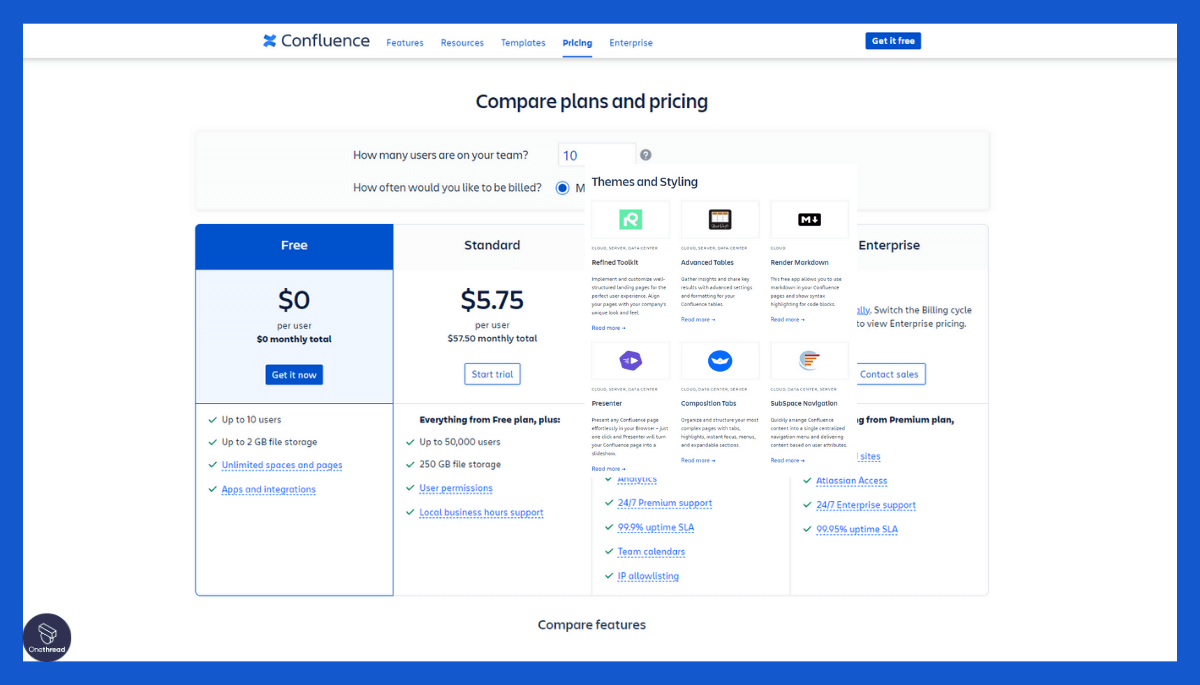The width and height of the screenshot is (1200, 685).
Task: Open the Render Markdown app icon
Action: tap(809, 219)
